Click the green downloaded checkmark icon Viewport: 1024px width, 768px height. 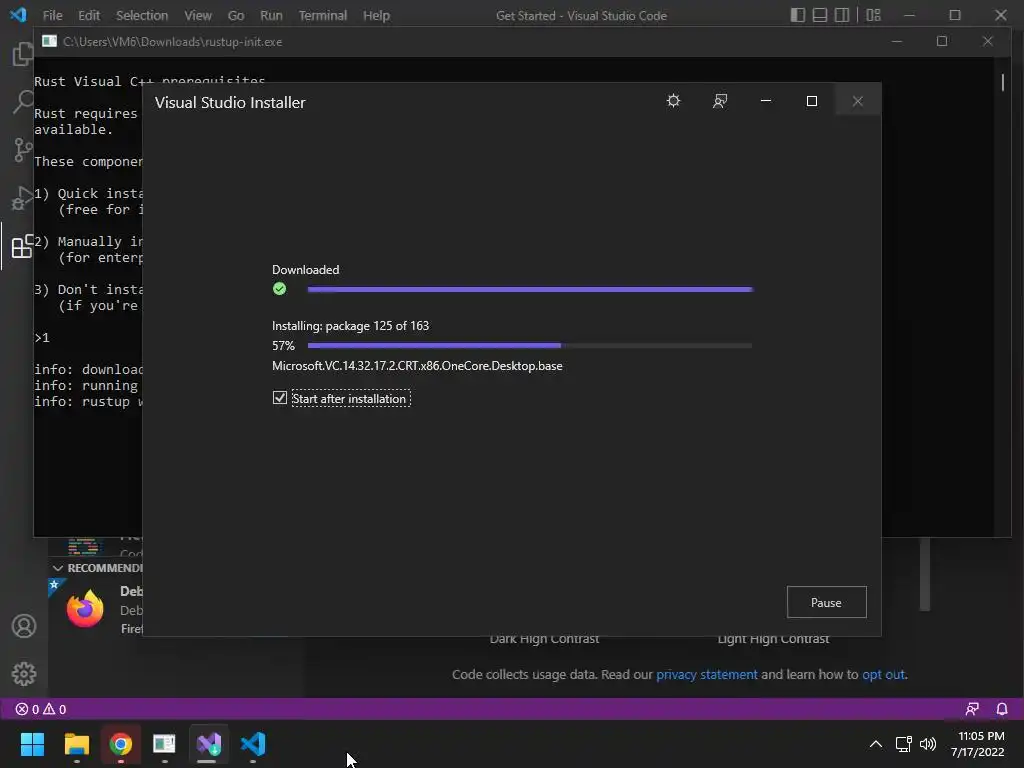pos(280,289)
